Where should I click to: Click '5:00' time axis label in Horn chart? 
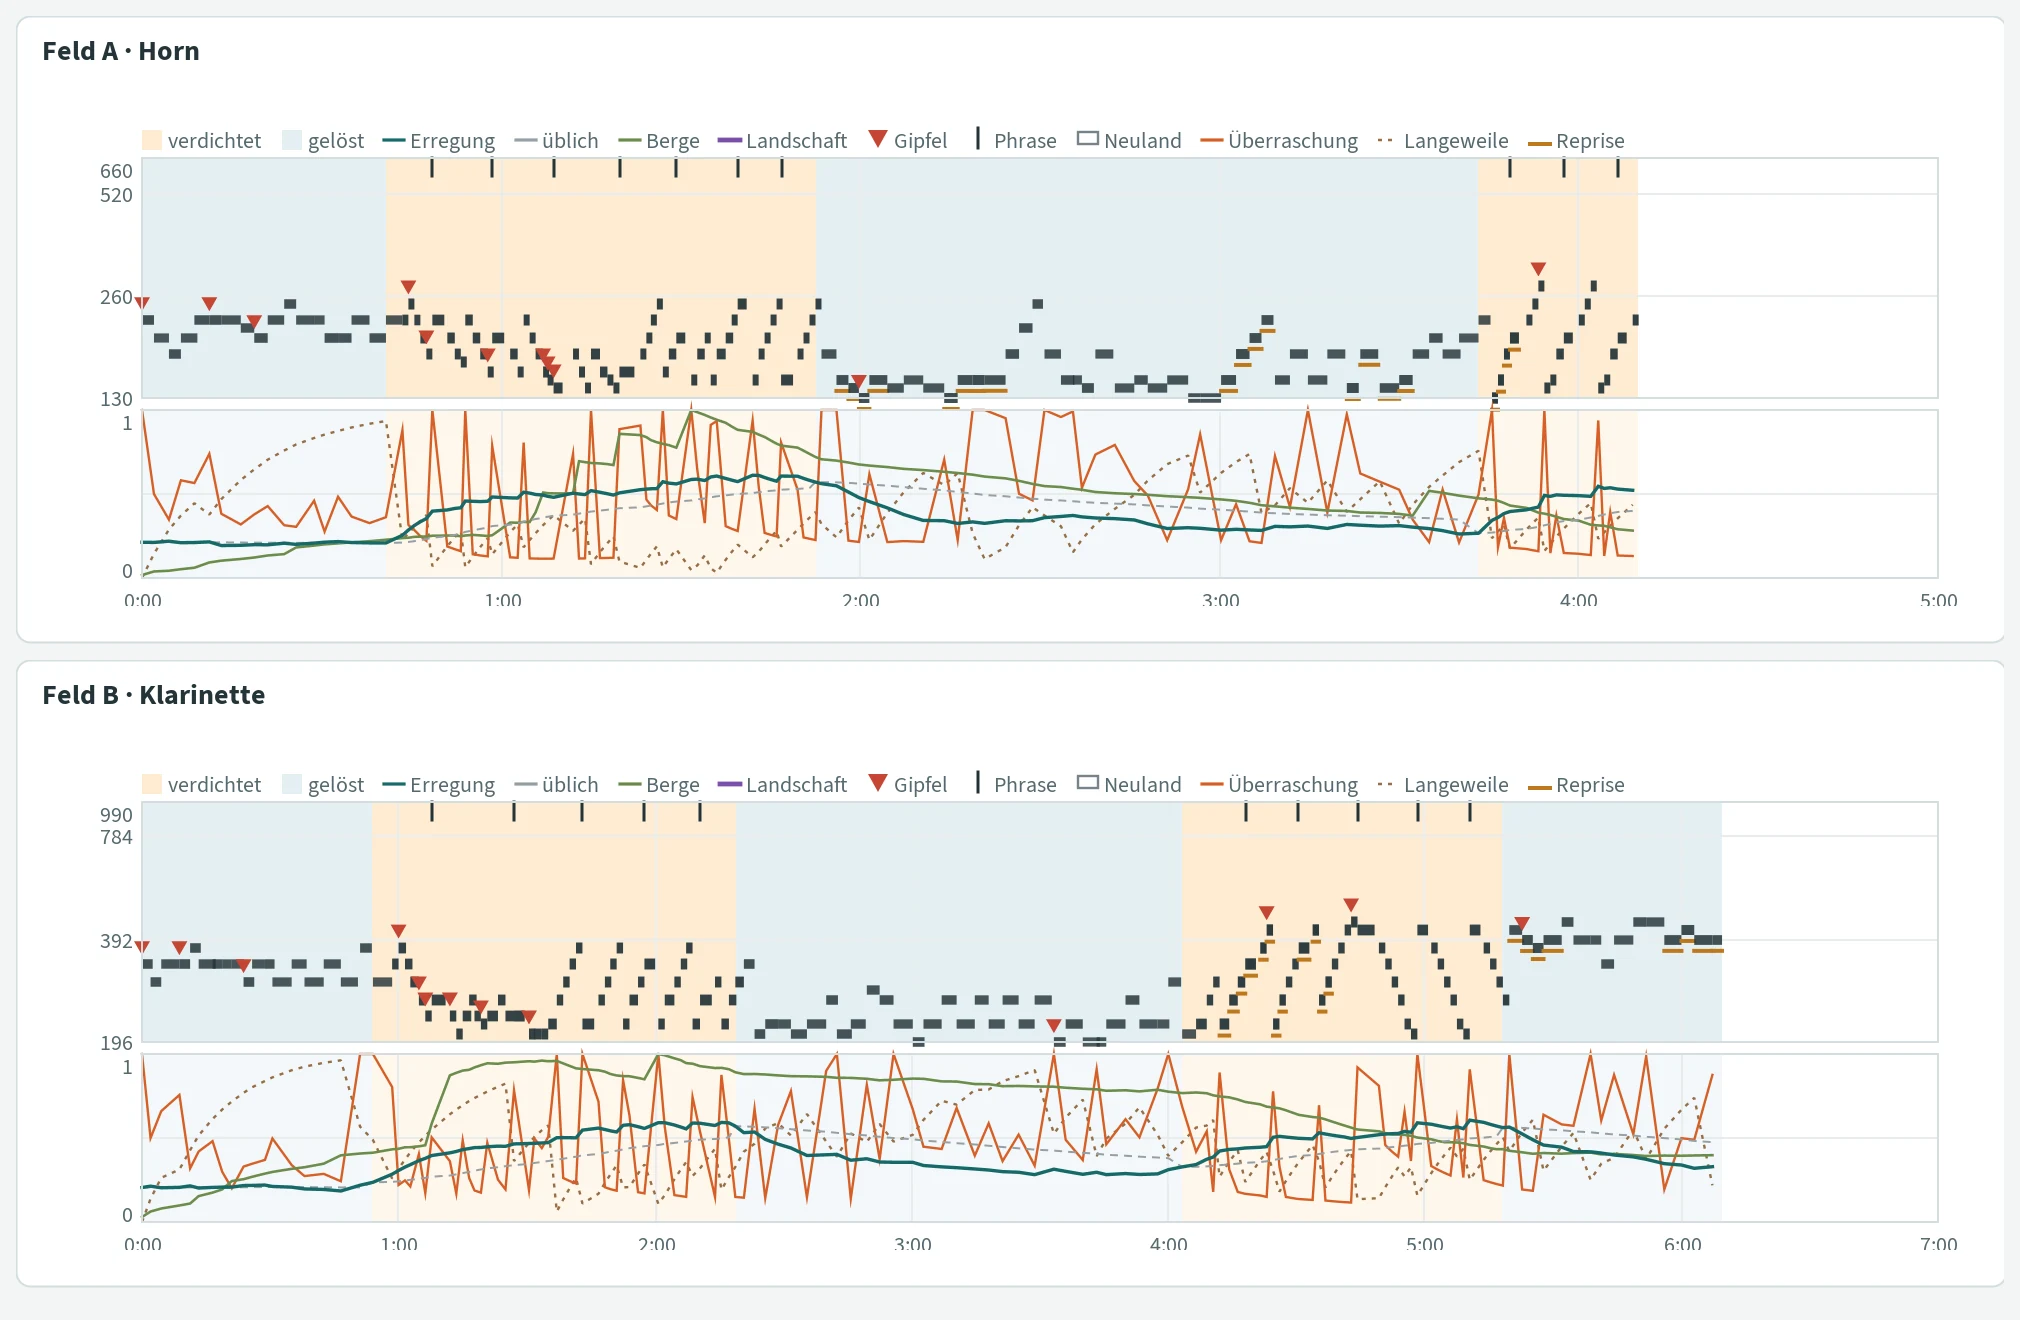pos(1938,600)
